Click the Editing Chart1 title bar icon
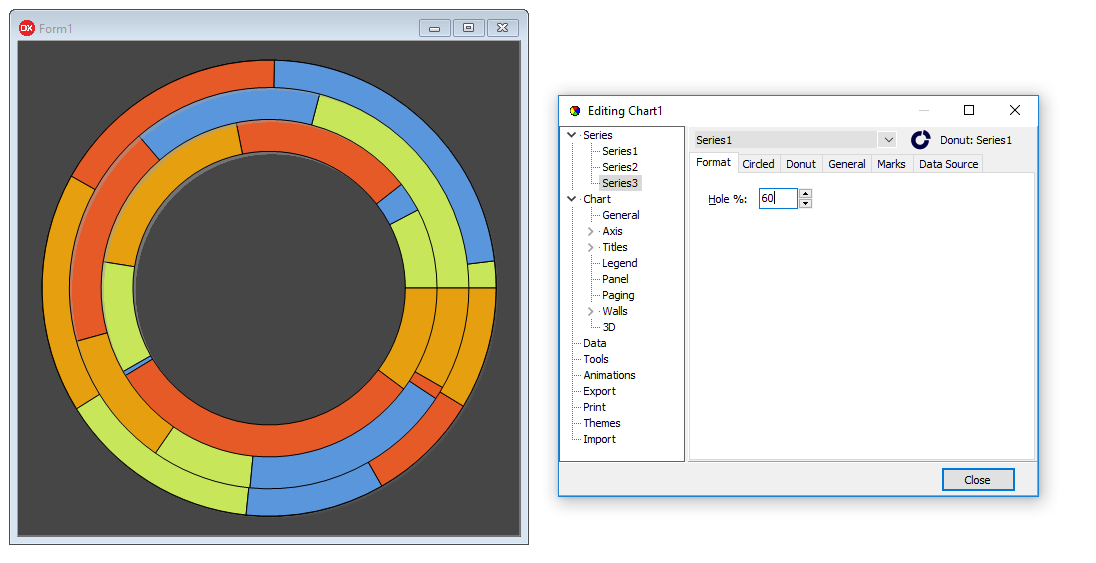The height and width of the screenshot is (563, 1096). coord(574,111)
